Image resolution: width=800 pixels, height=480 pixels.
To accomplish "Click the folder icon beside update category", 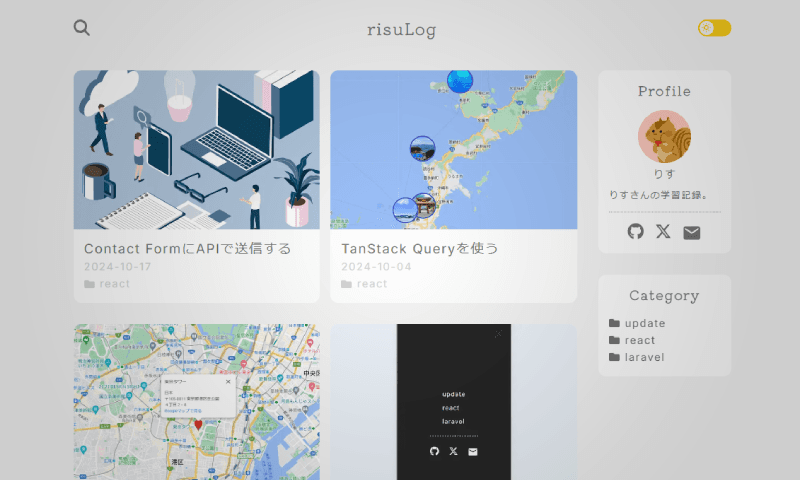I will click(614, 323).
